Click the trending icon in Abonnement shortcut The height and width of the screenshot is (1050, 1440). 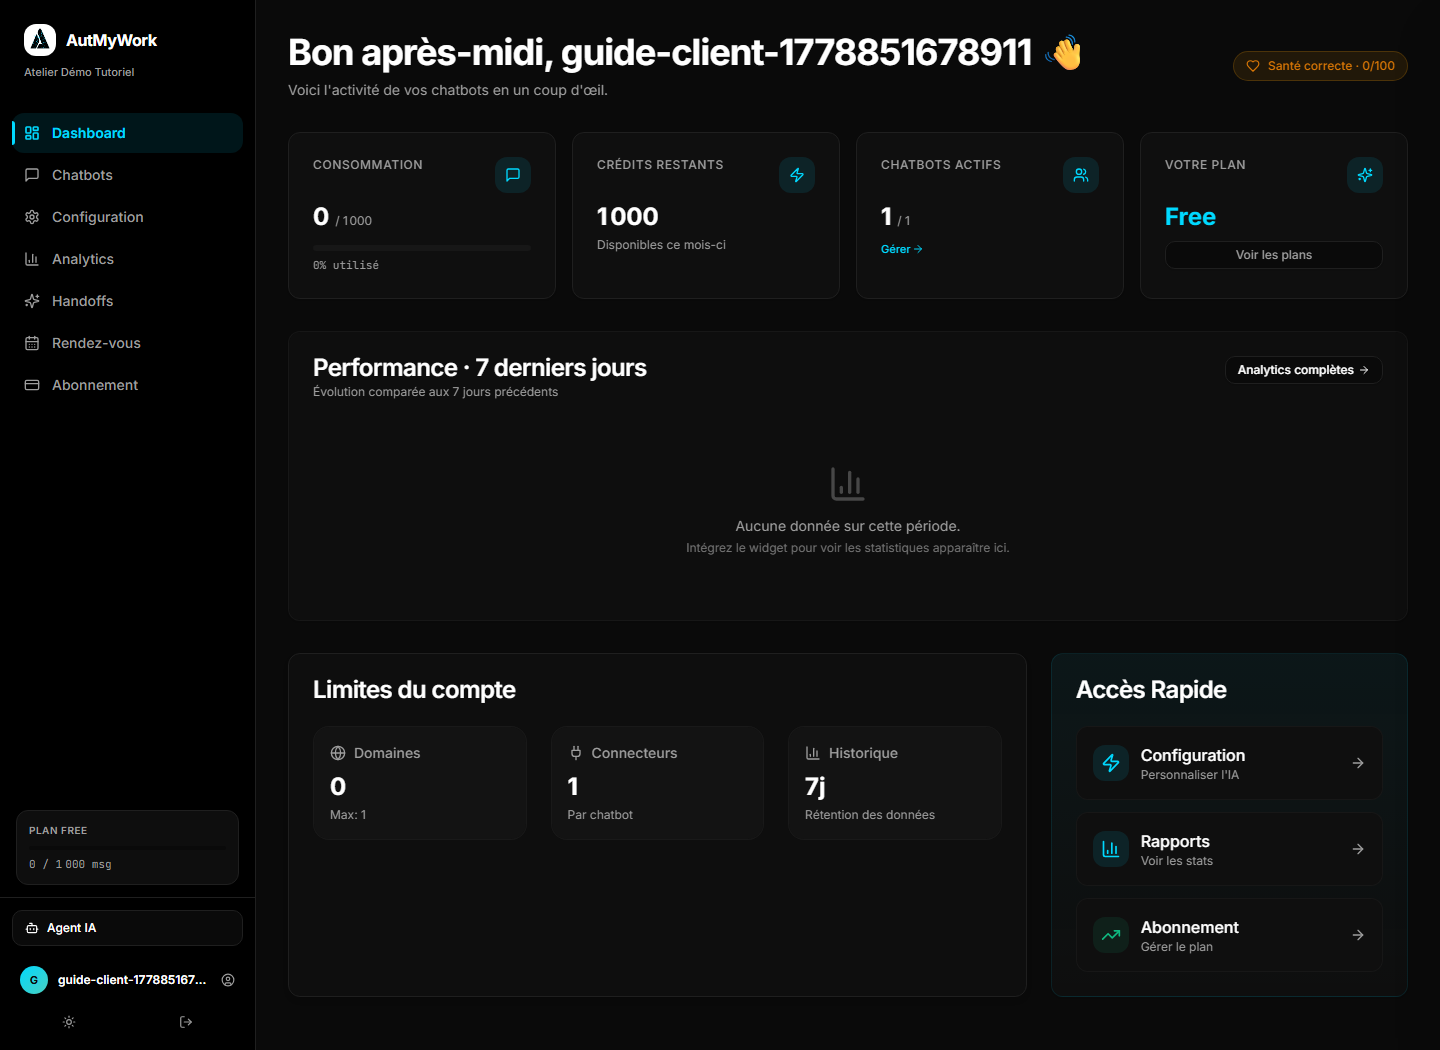point(1111,935)
